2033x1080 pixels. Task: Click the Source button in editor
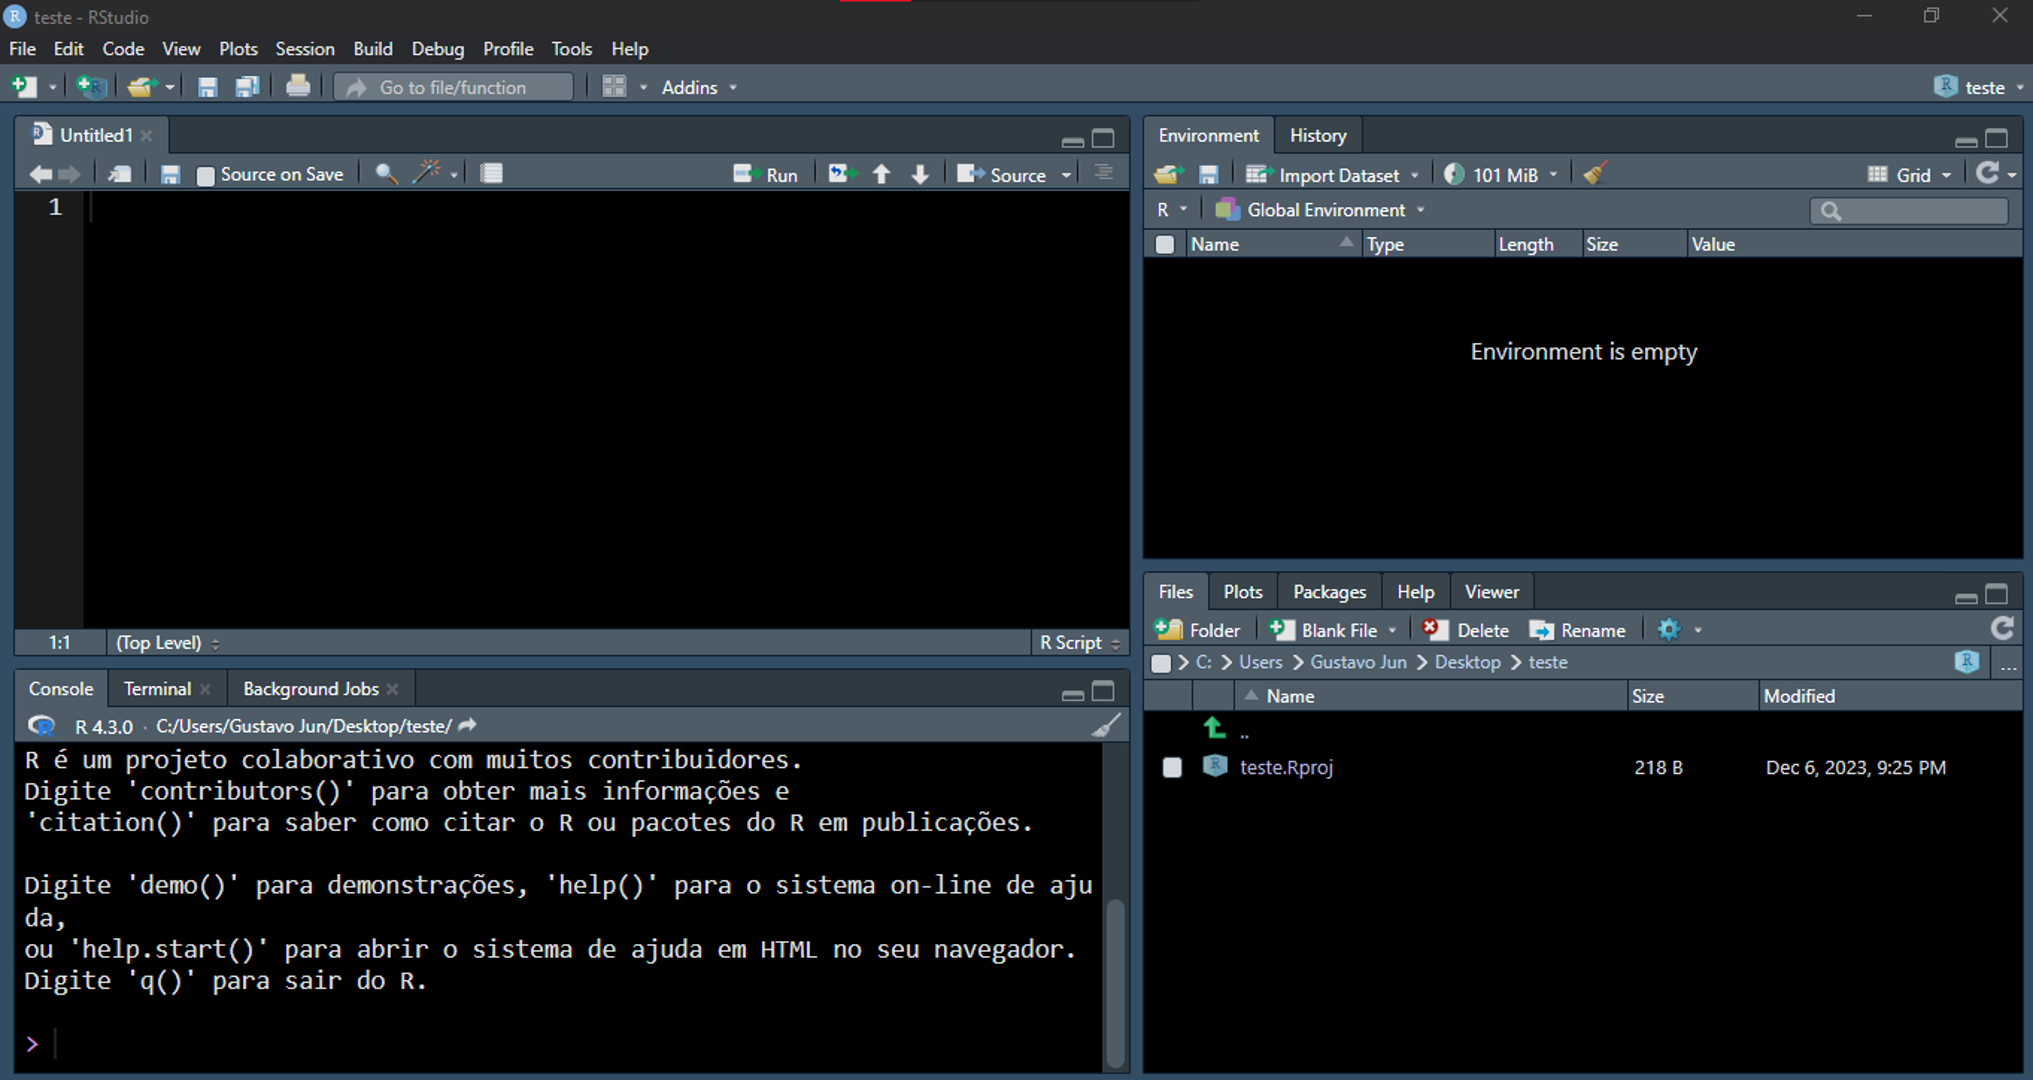point(1002,174)
